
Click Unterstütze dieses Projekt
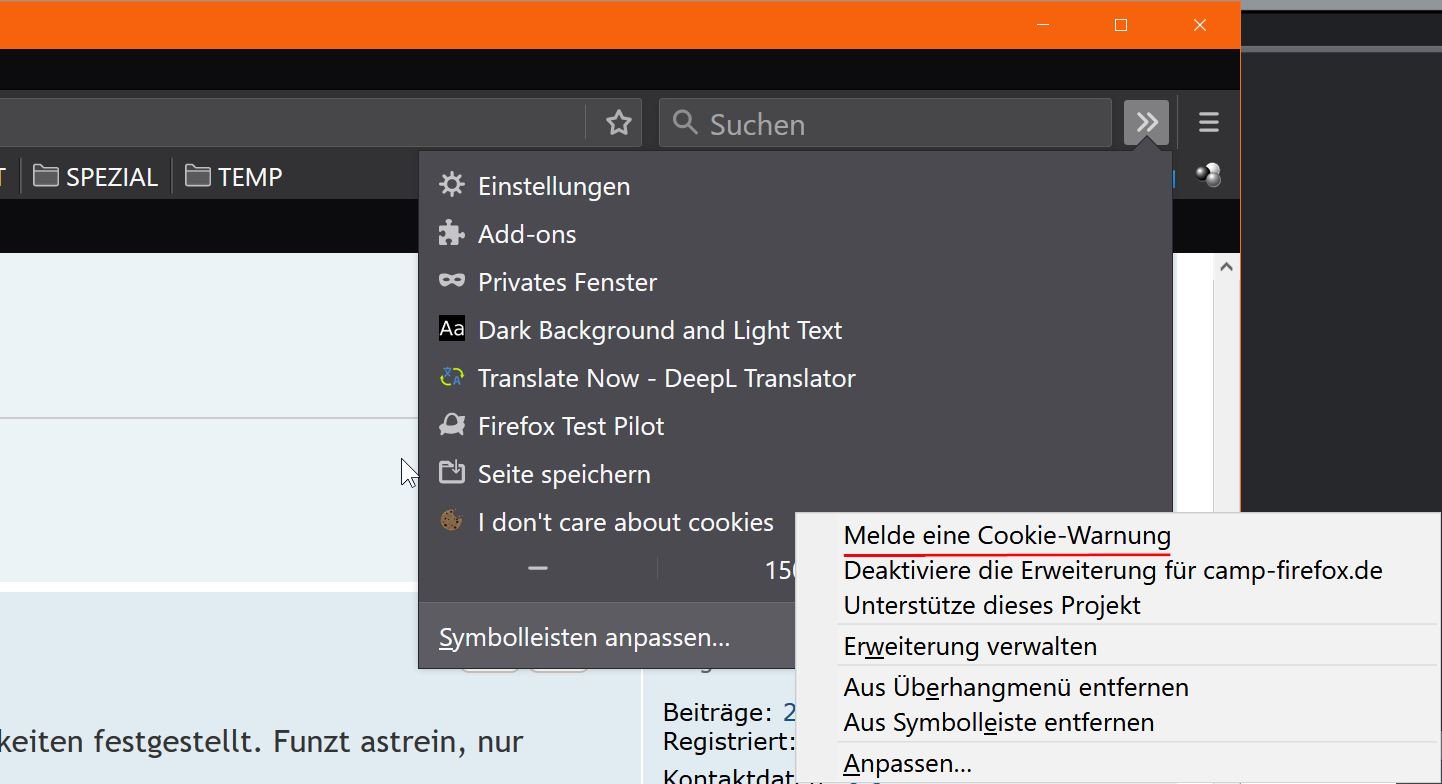click(991, 606)
